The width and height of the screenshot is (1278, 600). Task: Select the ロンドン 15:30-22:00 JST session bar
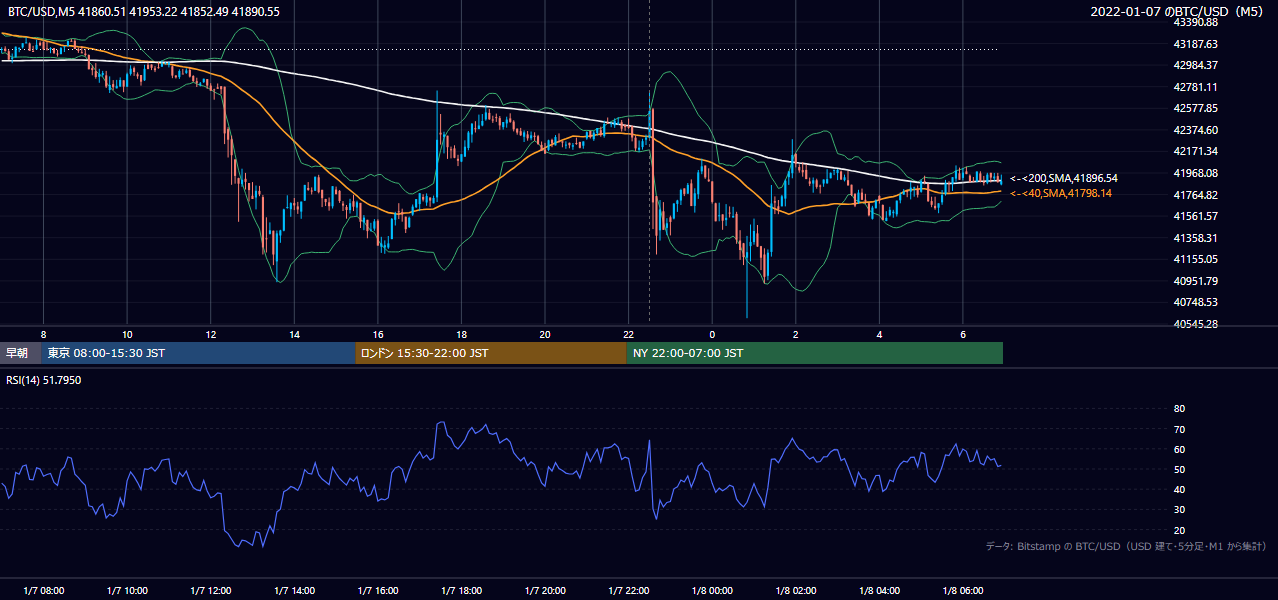[x=491, y=353]
